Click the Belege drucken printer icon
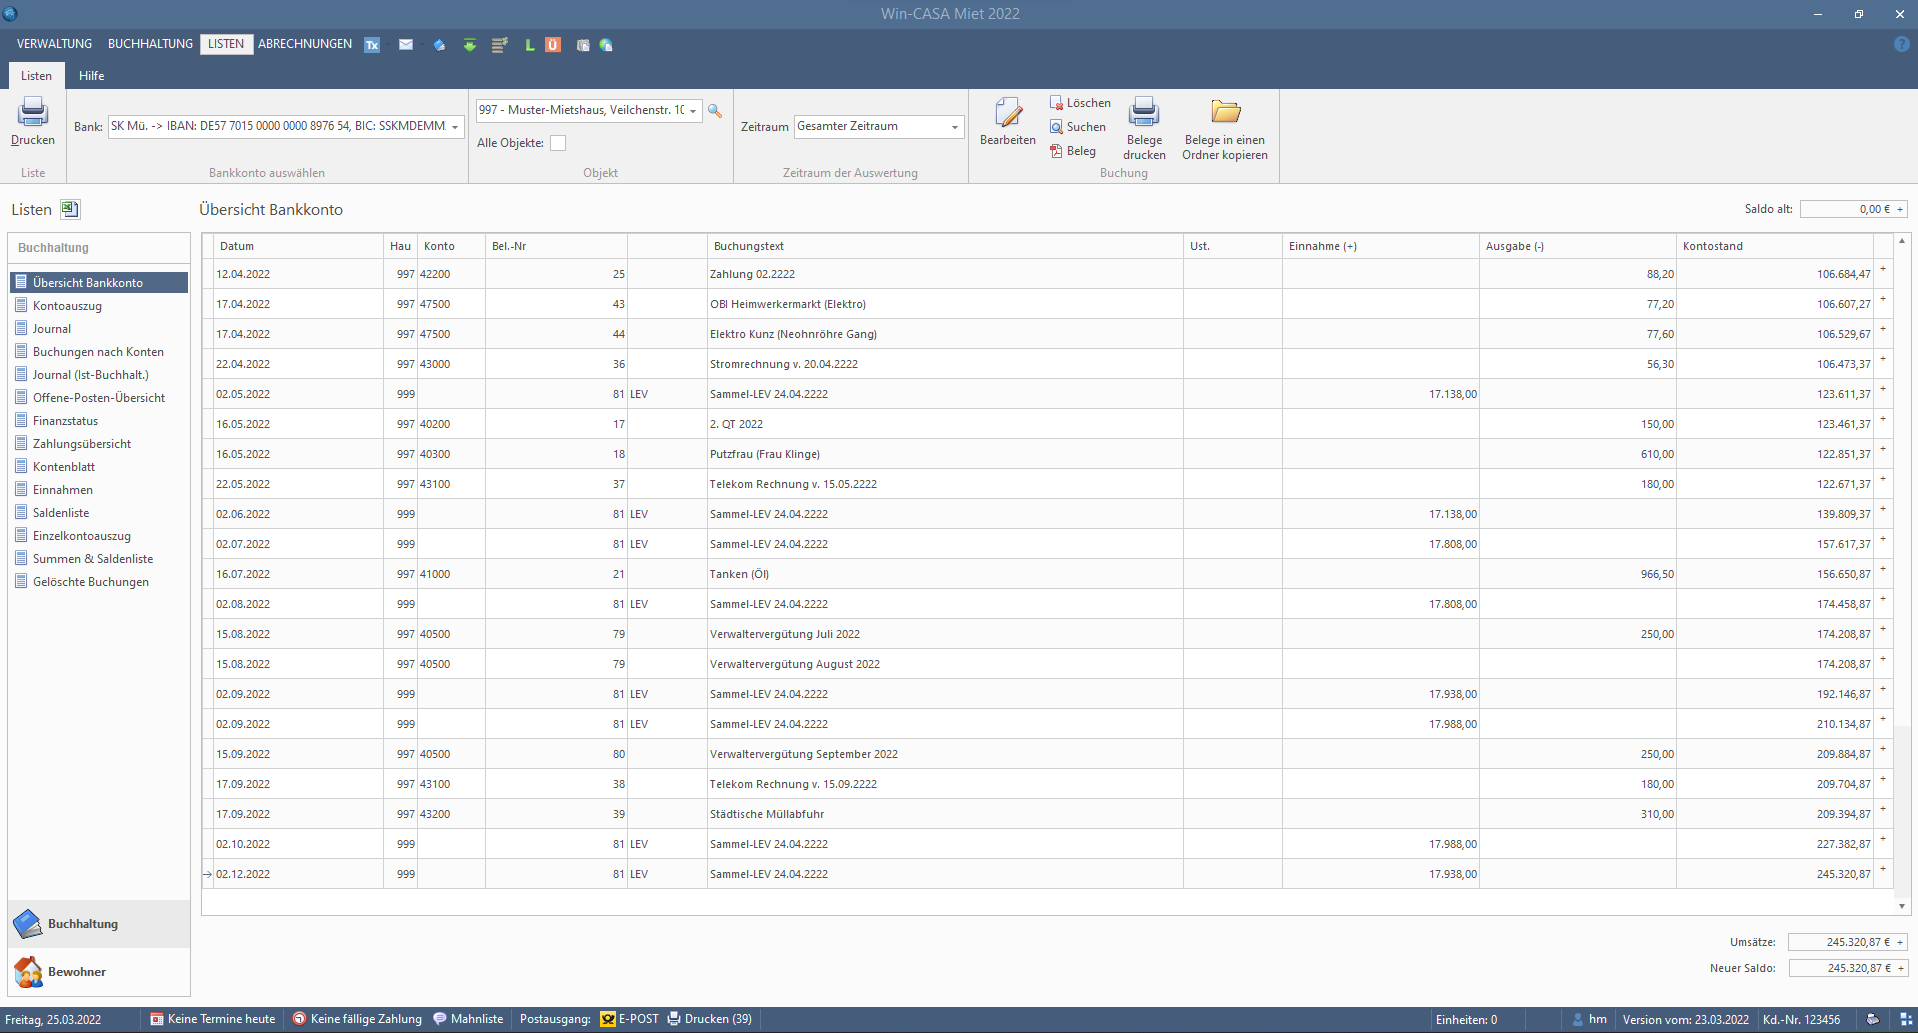 click(x=1144, y=112)
